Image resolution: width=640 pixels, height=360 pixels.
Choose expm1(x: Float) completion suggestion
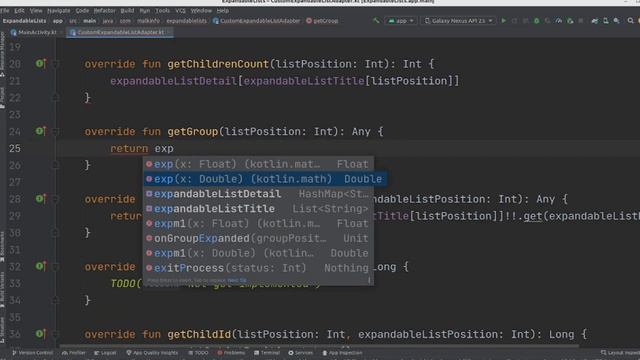pyautogui.click(x=258, y=223)
